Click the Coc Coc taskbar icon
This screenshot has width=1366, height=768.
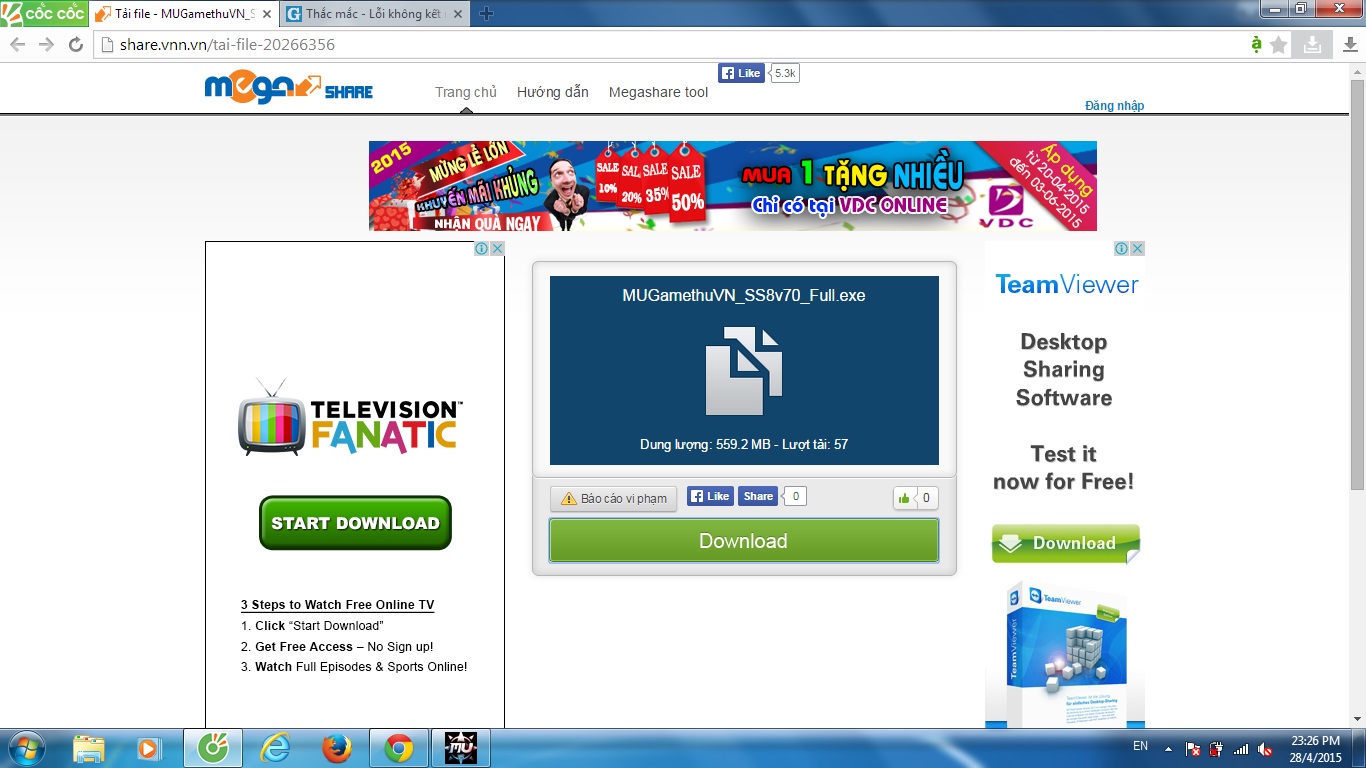pyautogui.click(x=212, y=748)
